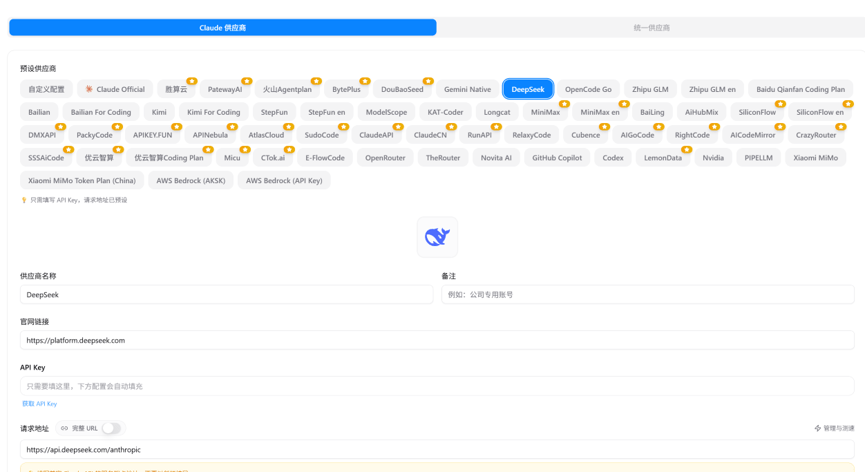Click the lightbulb hint icon
Screen dimensions: 865x472
pos(24,200)
